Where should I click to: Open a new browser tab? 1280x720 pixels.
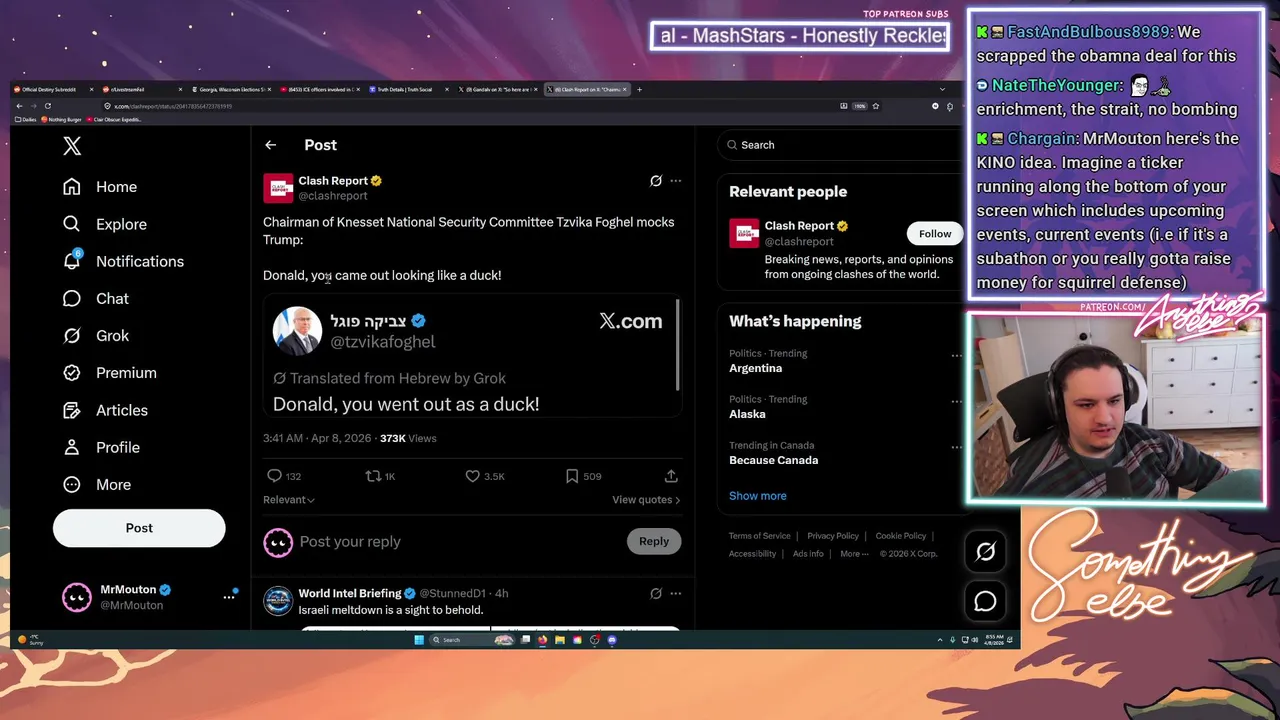click(x=640, y=90)
